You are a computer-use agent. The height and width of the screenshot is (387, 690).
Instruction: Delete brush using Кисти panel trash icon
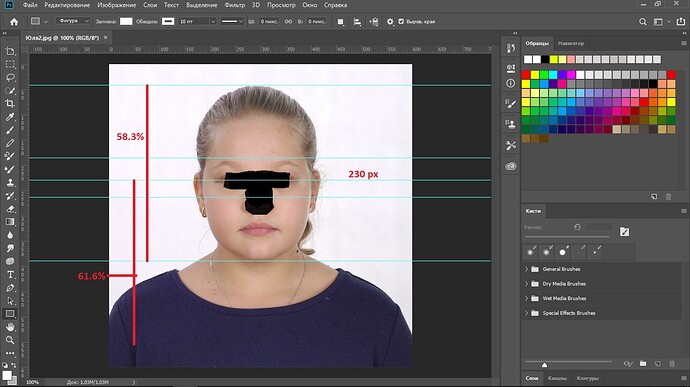[x=672, y=364]
